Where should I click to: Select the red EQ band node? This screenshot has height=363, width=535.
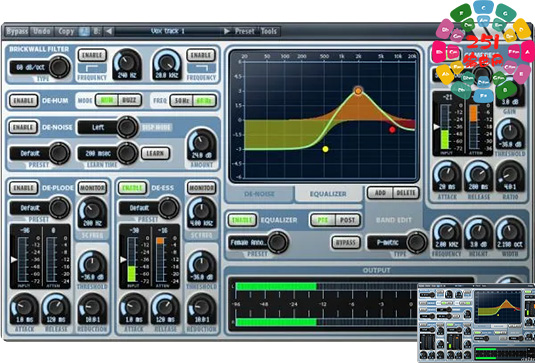point(392,130)
